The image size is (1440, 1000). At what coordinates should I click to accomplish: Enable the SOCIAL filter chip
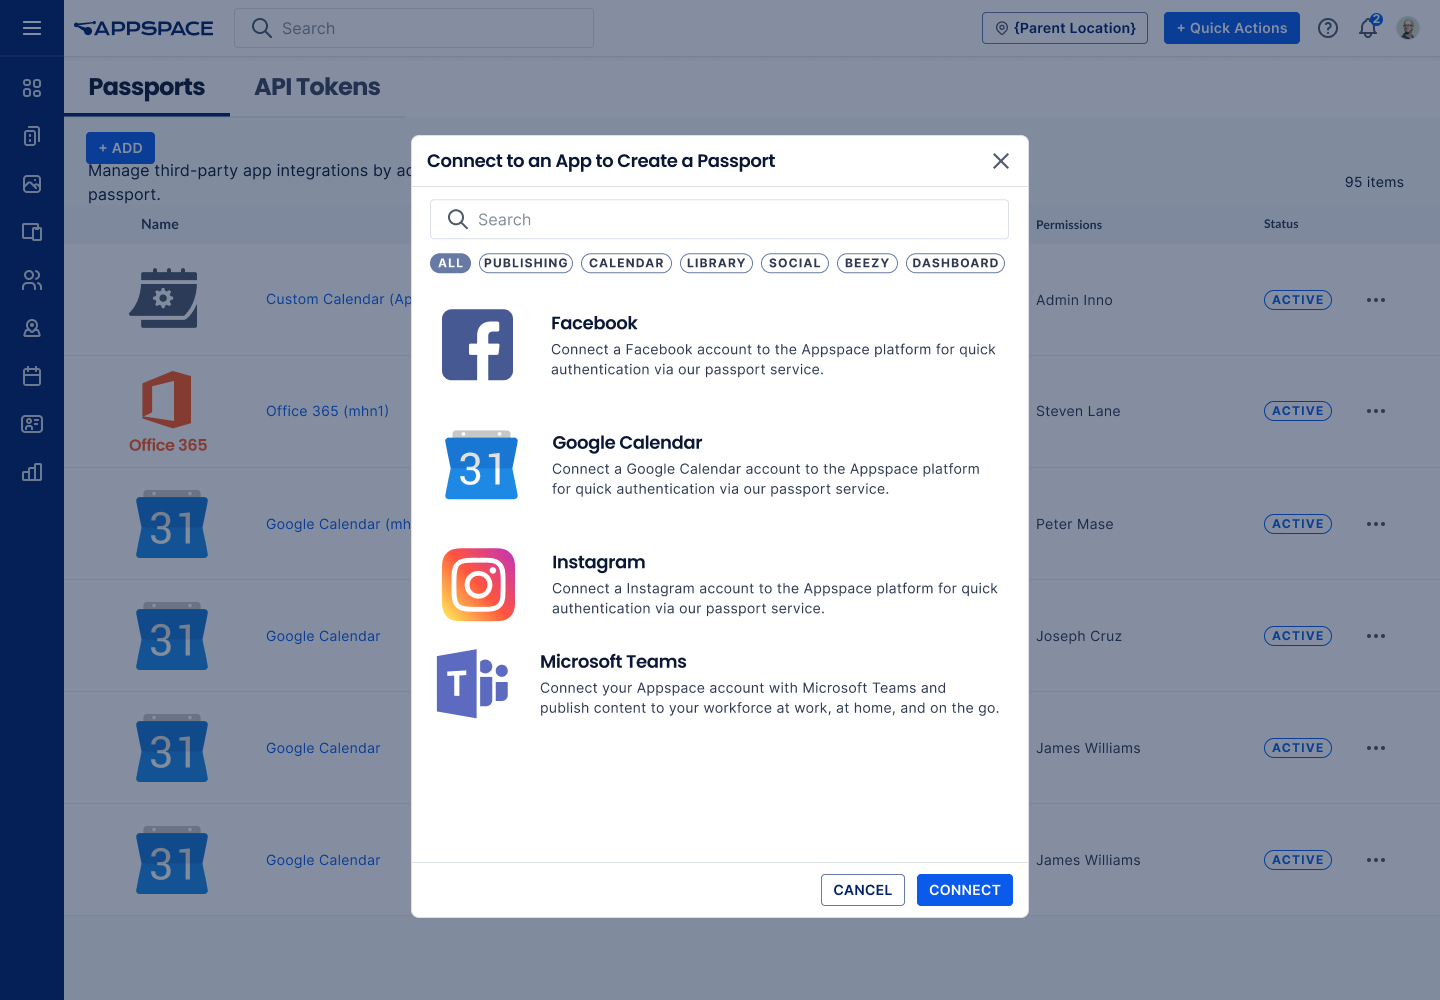[x=794, y=263]
